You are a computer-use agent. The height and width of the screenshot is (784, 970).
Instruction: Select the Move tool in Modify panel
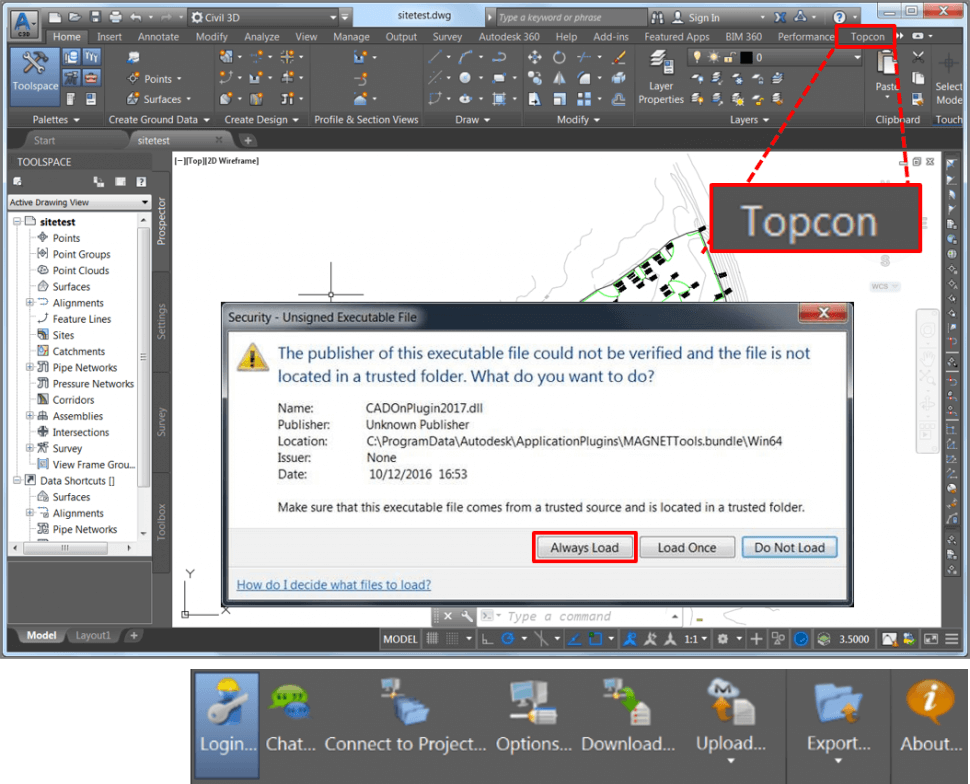point(534,58)
